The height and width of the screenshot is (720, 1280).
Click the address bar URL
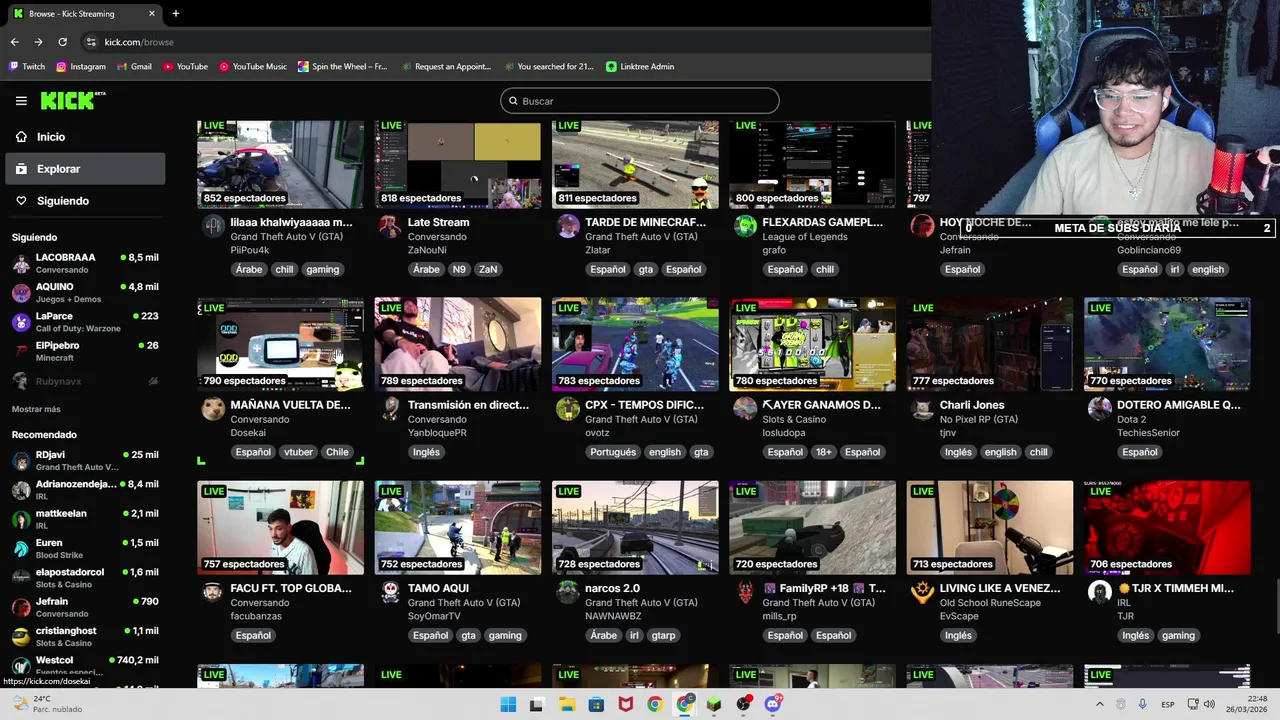(139, 42)
